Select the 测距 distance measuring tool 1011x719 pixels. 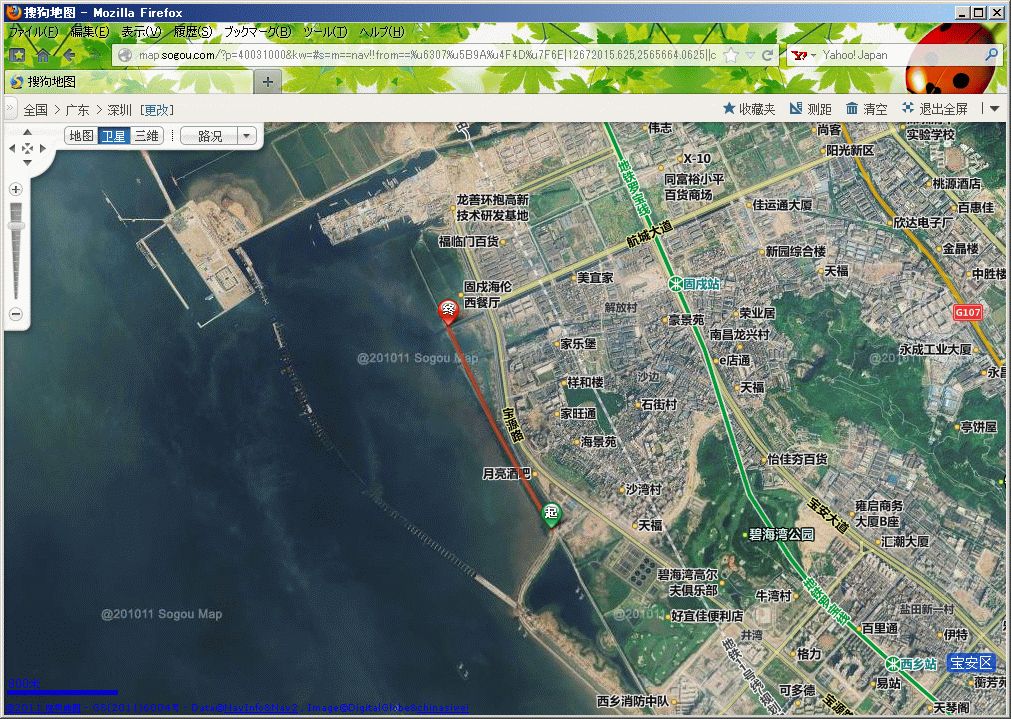tap(810, 109)
